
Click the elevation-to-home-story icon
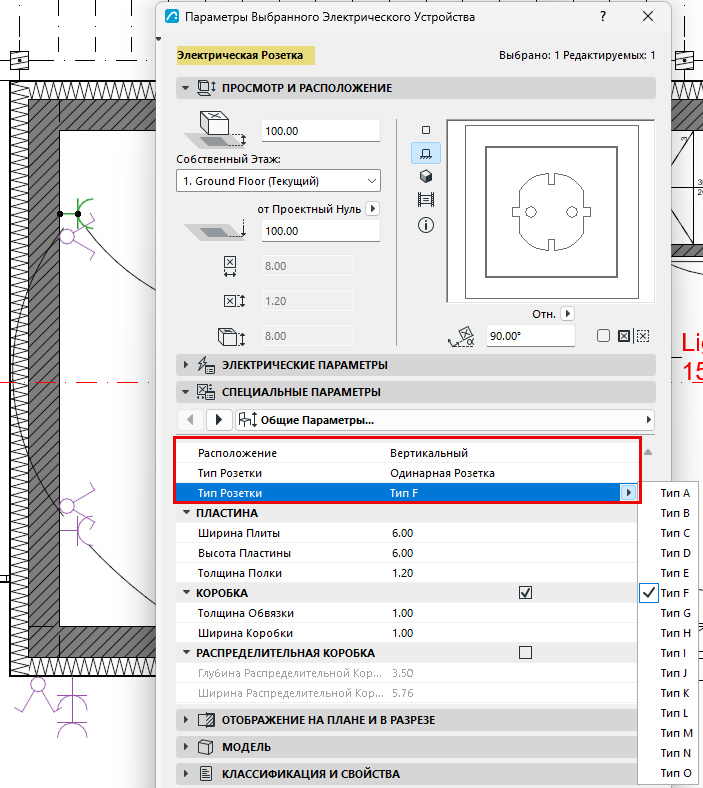216,130
